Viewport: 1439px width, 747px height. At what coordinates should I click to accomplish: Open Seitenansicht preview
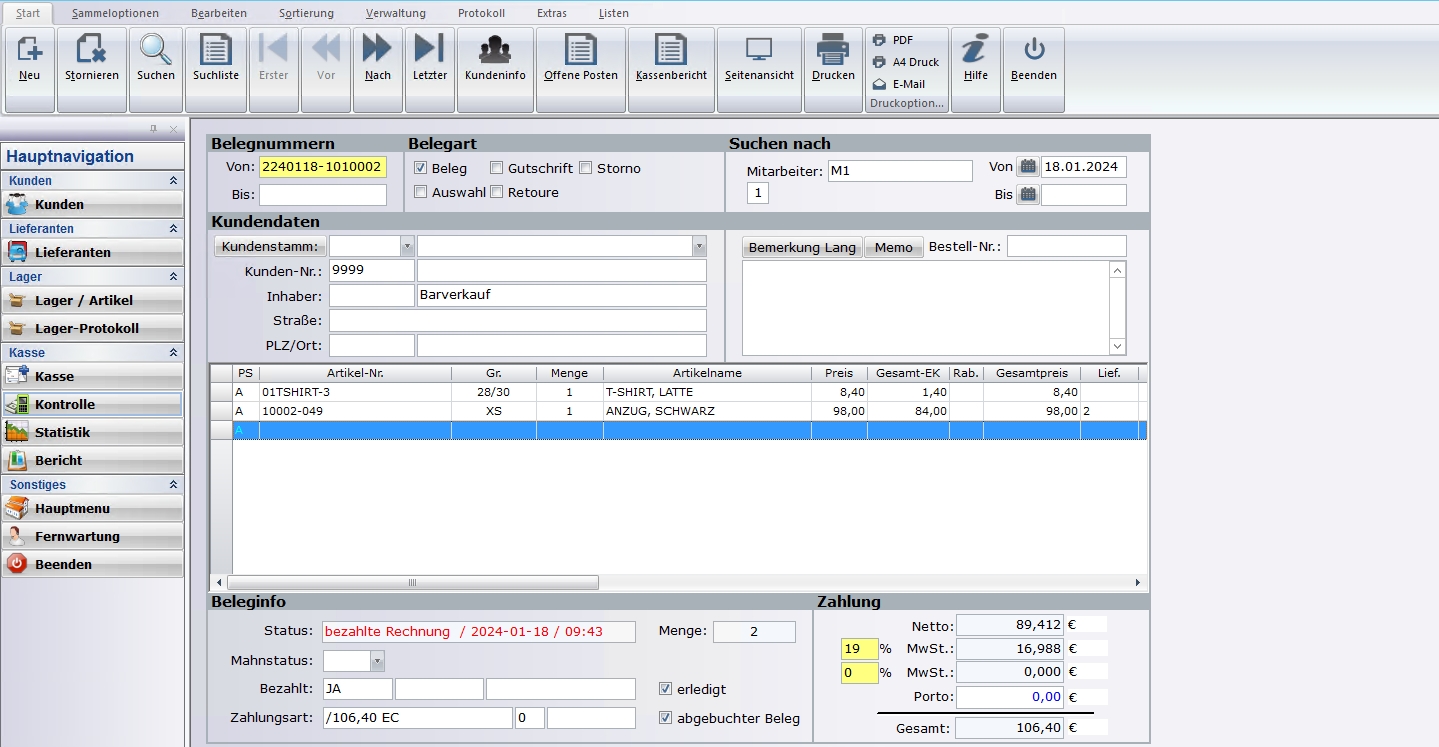tap(759, 58)
